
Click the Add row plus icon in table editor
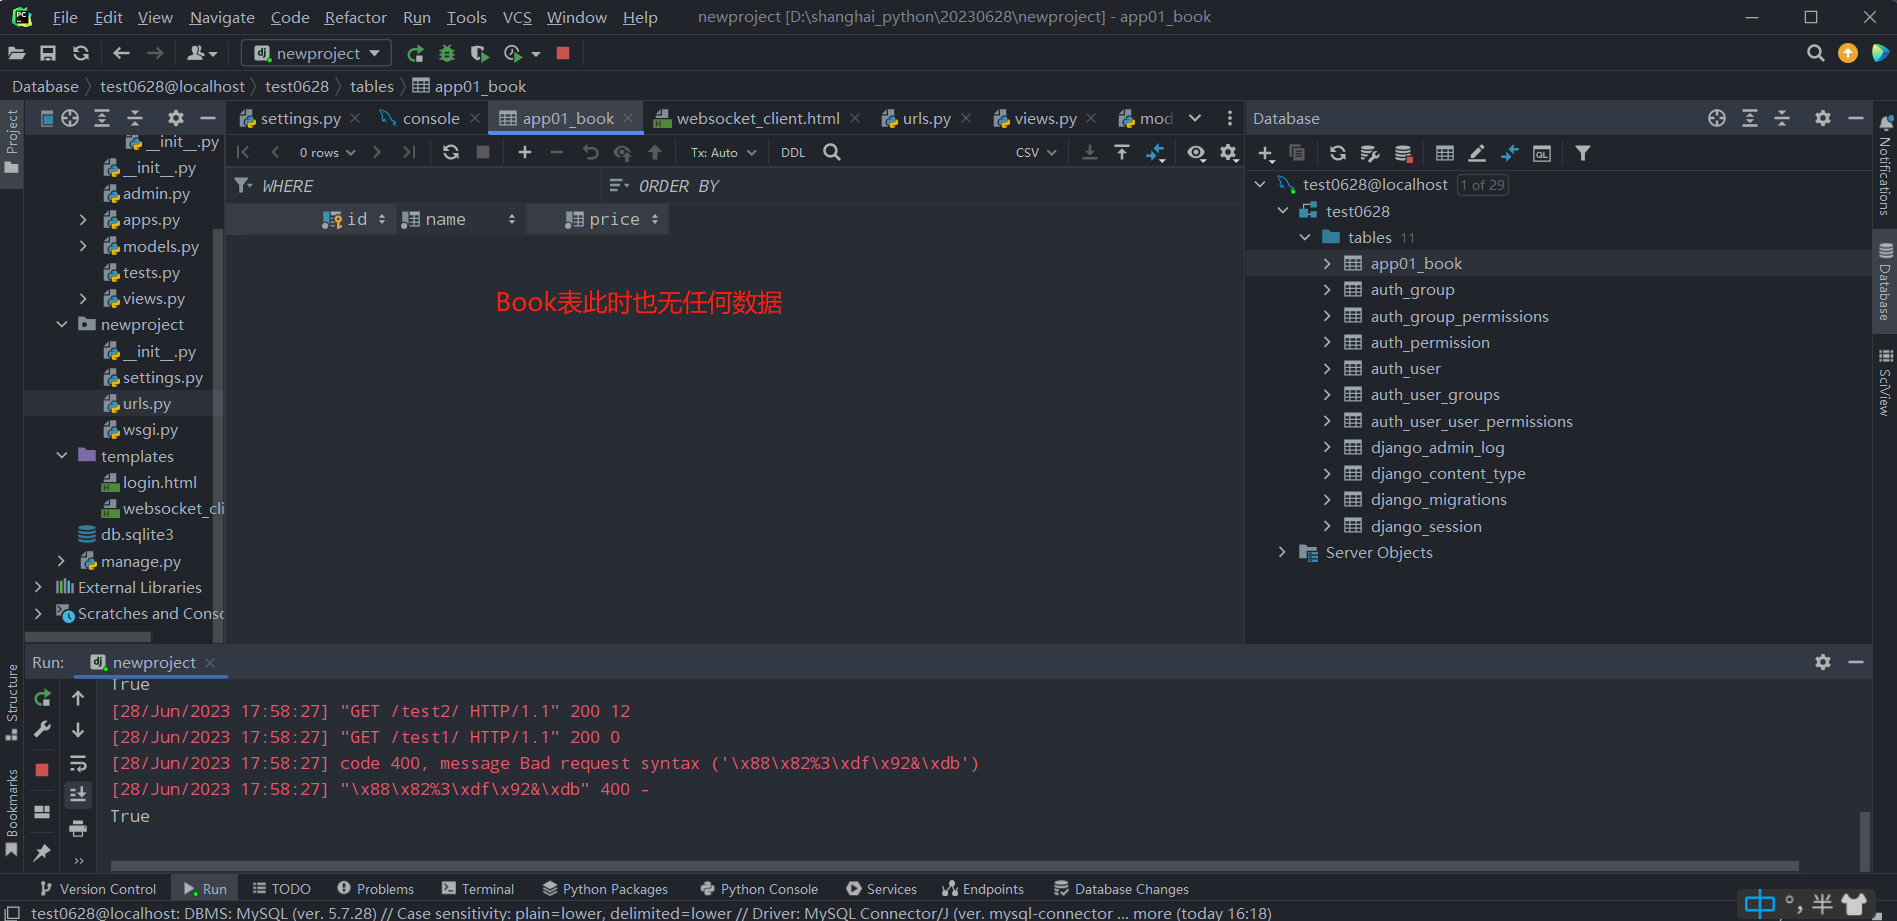tap(525, 152)
